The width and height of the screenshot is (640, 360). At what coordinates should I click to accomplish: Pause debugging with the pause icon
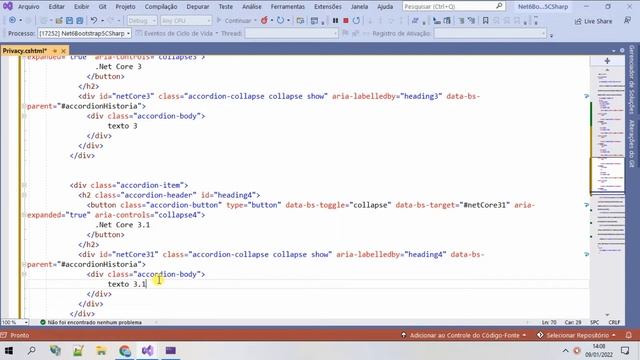pos(335,20)
